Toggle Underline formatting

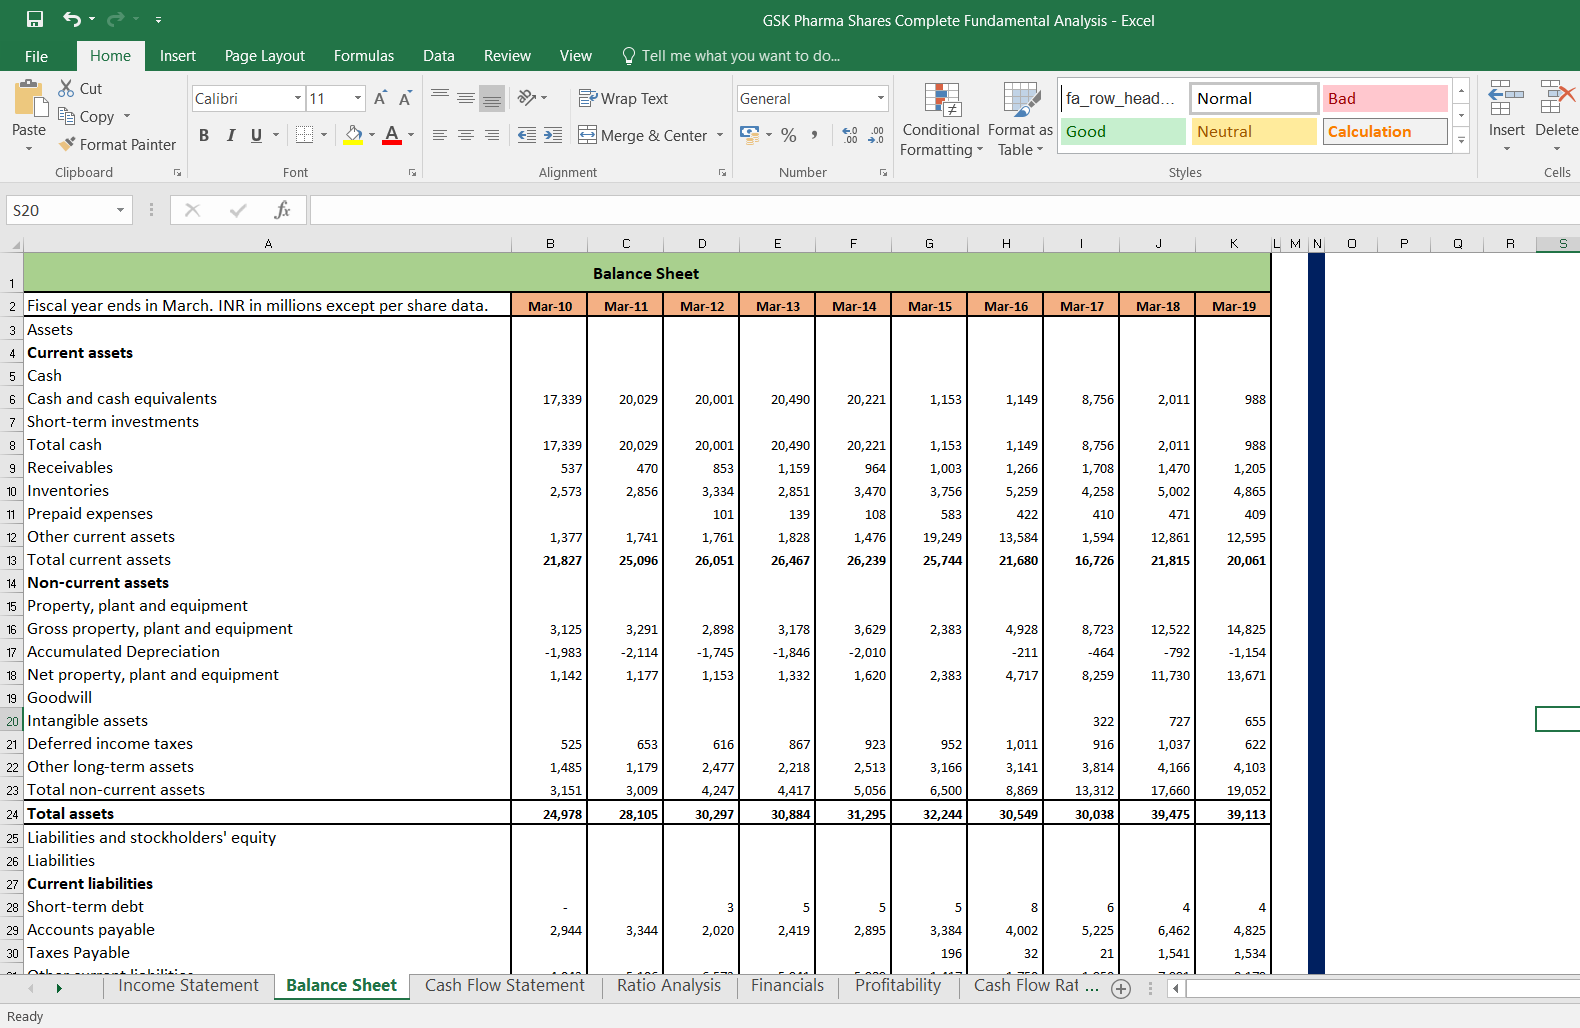(256, 135)
